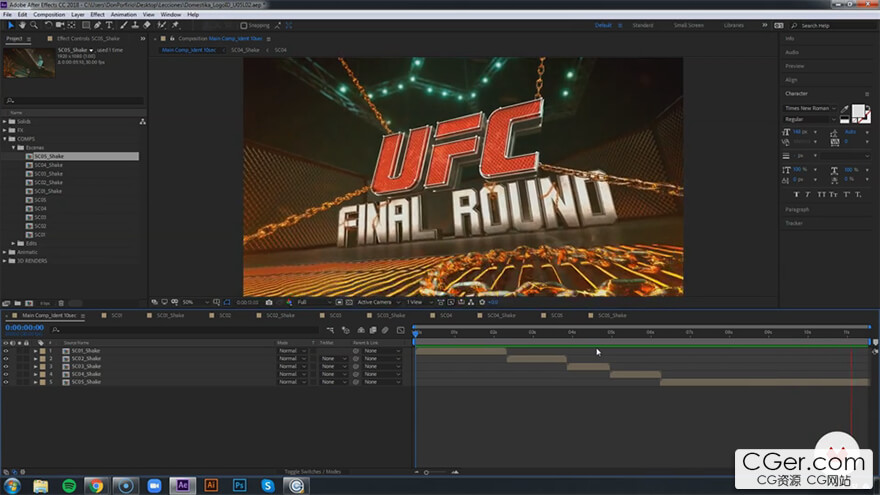Open the channel and color management icon

[x=289, y=302]
